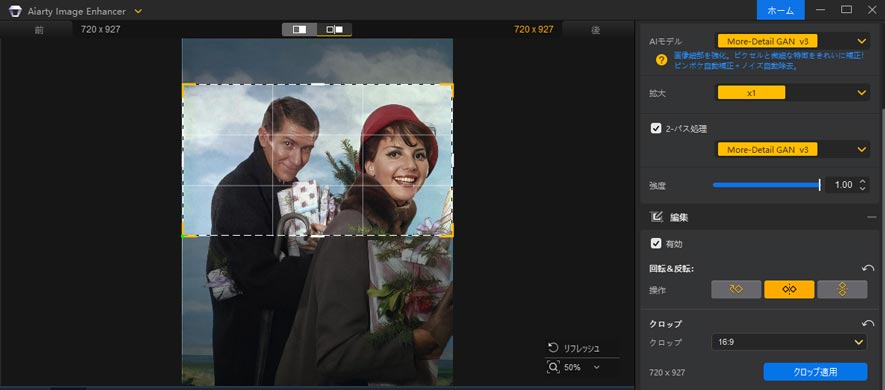Click the horizontal flip button
The height and width of the screenshot is (390, 885).
789,289
